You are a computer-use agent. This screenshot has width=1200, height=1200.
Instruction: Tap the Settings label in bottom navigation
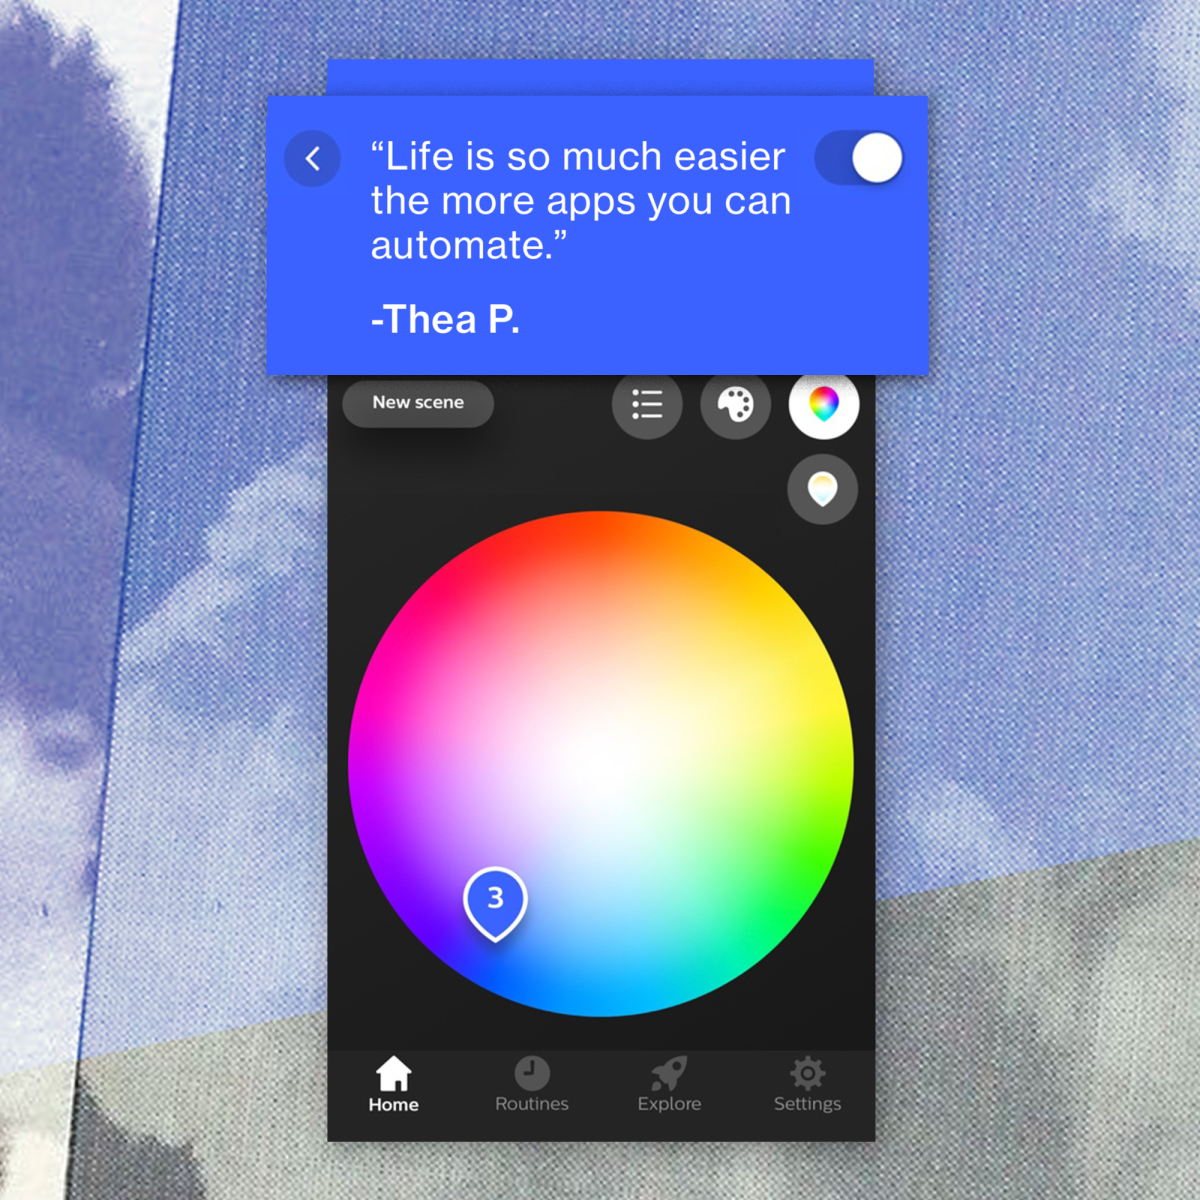click(x=807, y=1103)
